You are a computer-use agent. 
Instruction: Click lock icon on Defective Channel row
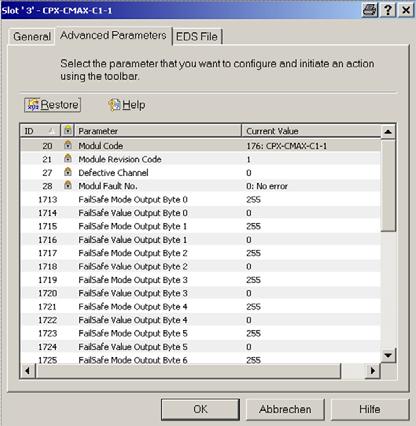tap(68, 172)
